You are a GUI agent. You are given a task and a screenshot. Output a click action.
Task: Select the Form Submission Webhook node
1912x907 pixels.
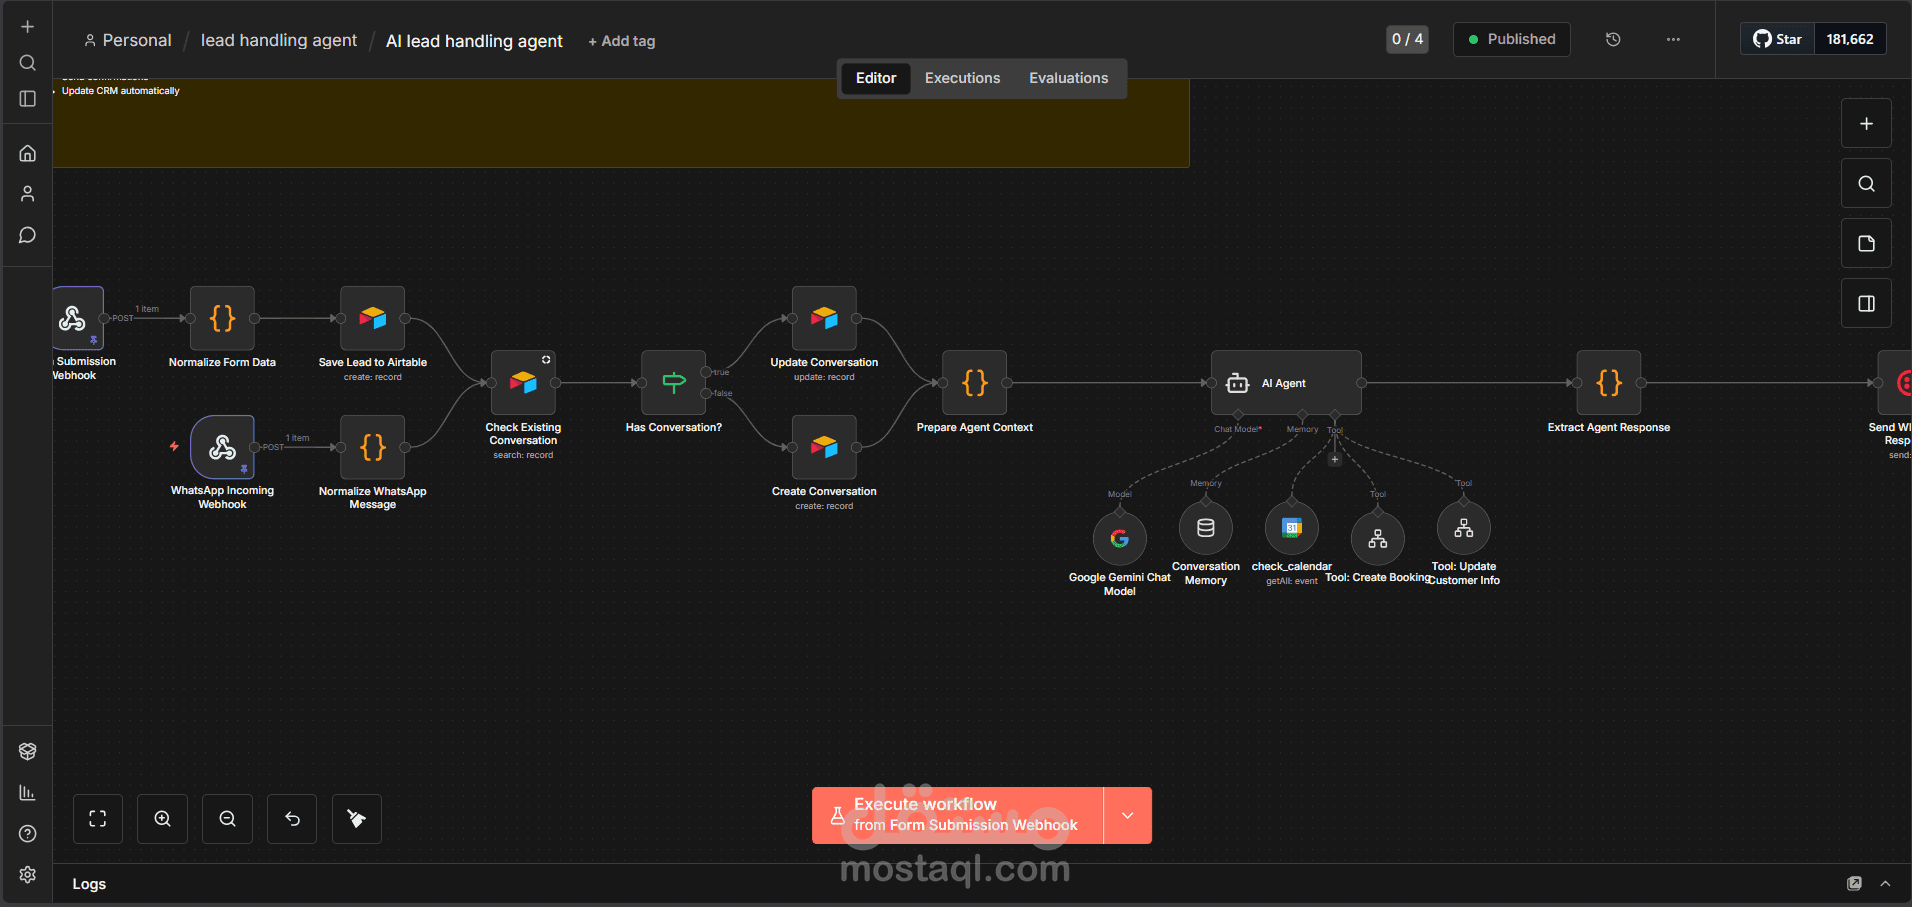pos(78,318)
